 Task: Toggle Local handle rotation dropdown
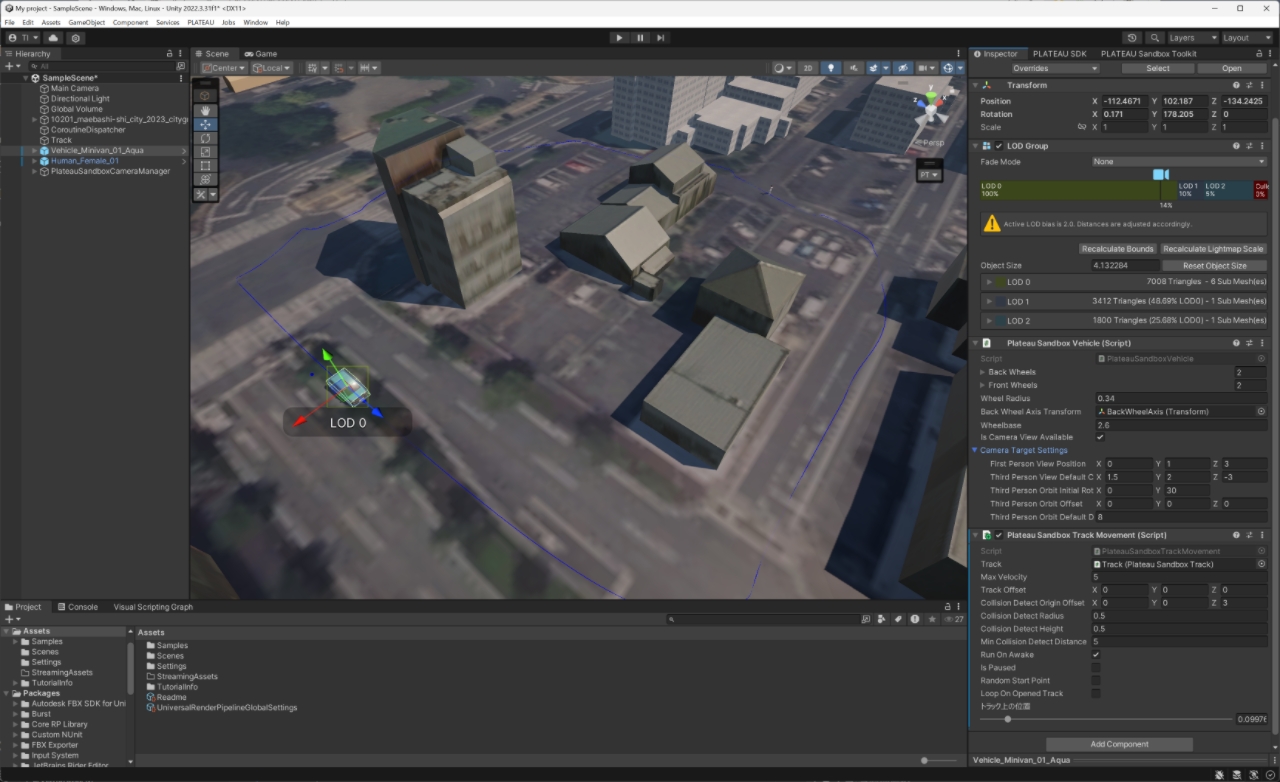271,68
